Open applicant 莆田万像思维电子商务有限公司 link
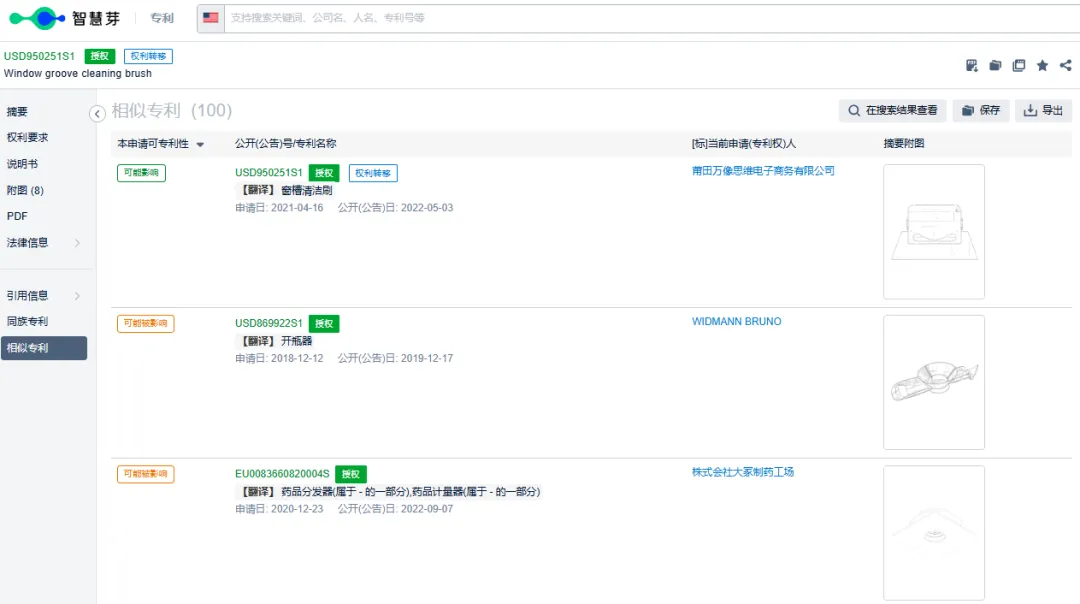 [763, 171]
